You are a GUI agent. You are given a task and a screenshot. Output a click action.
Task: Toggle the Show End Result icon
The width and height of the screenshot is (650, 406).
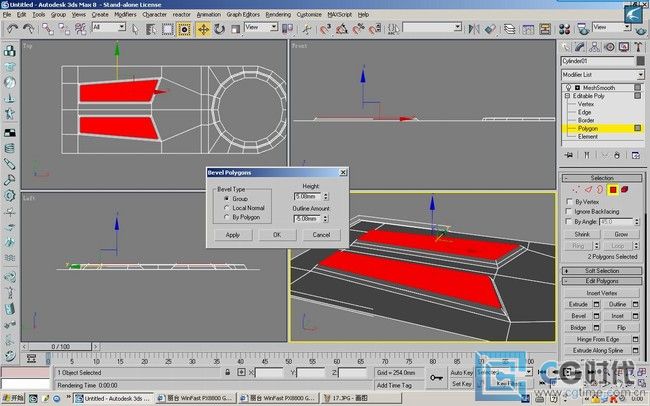tap(587, 155)
